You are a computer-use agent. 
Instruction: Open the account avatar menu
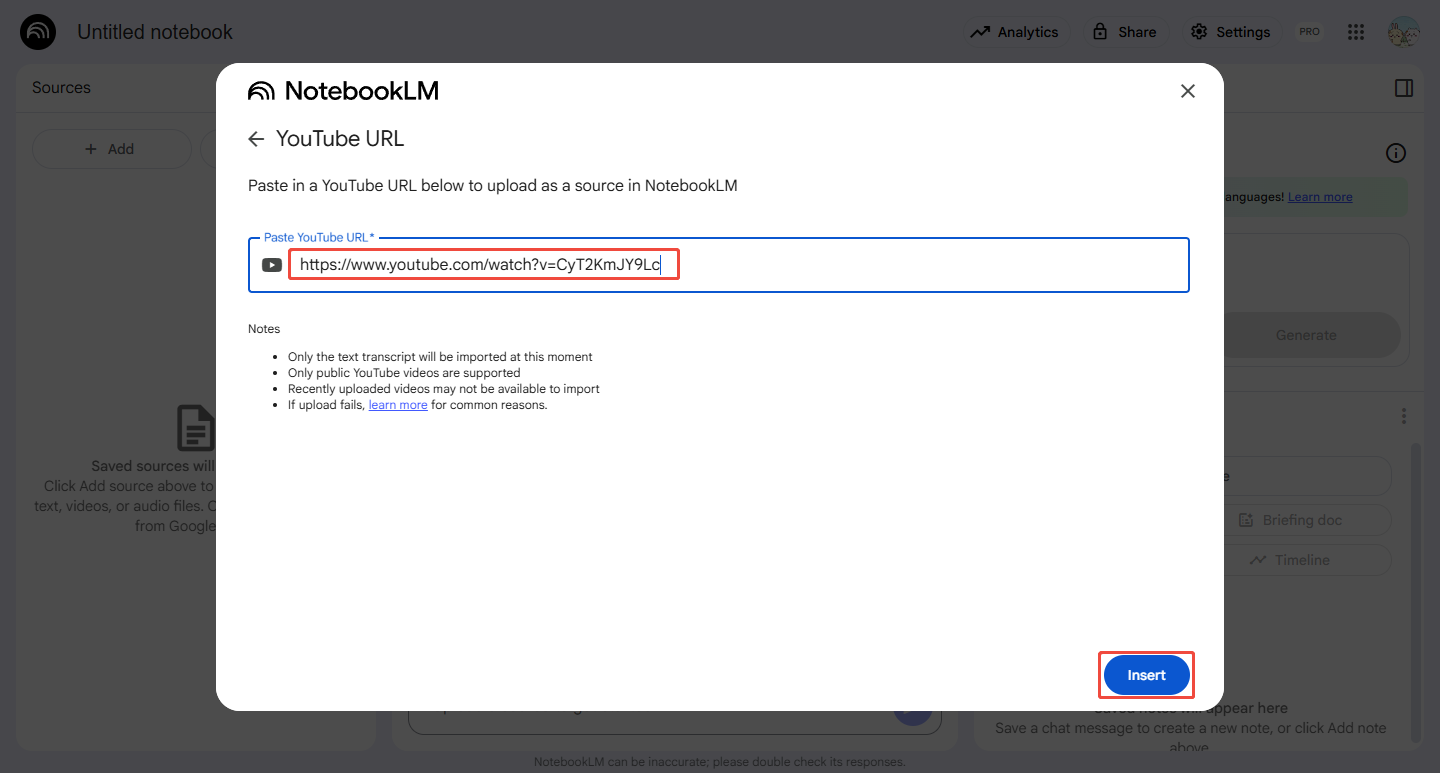(x=1404, y=32)
